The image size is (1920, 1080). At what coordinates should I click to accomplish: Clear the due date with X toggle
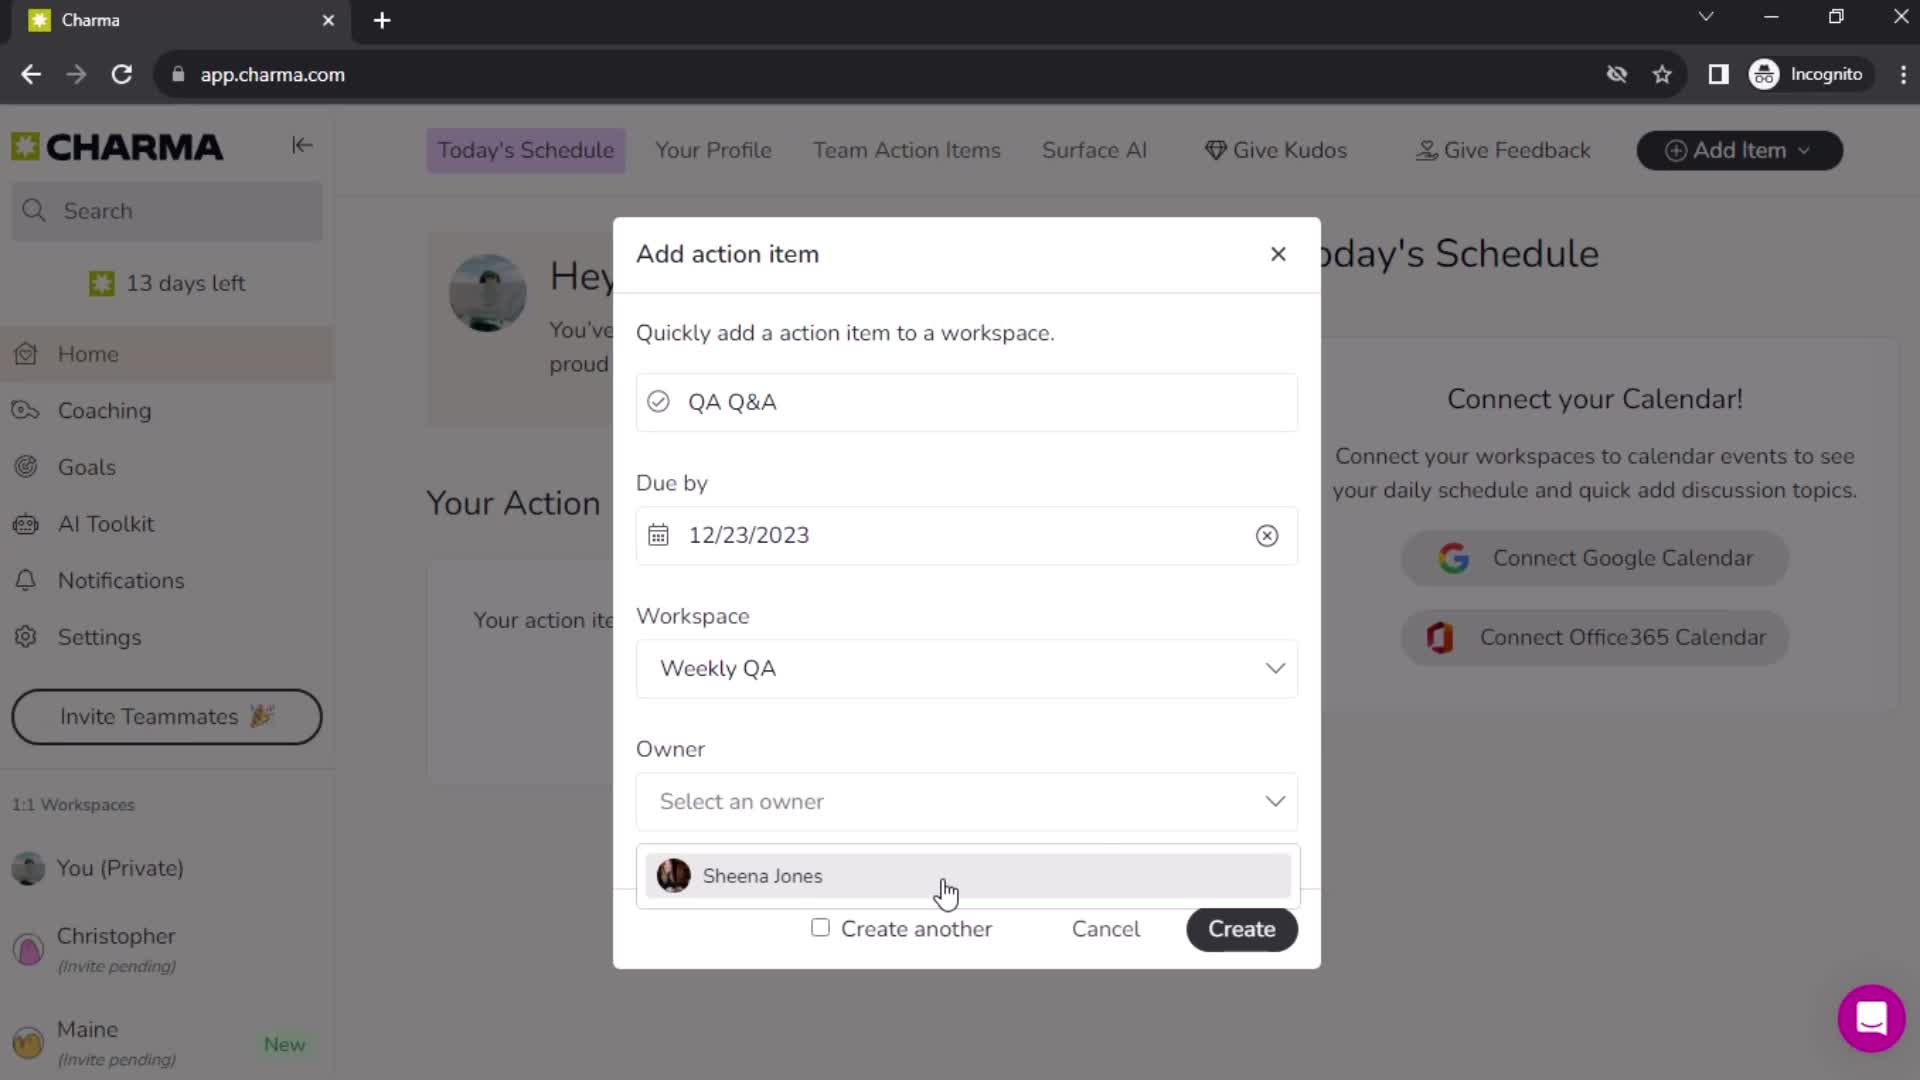1266,534
